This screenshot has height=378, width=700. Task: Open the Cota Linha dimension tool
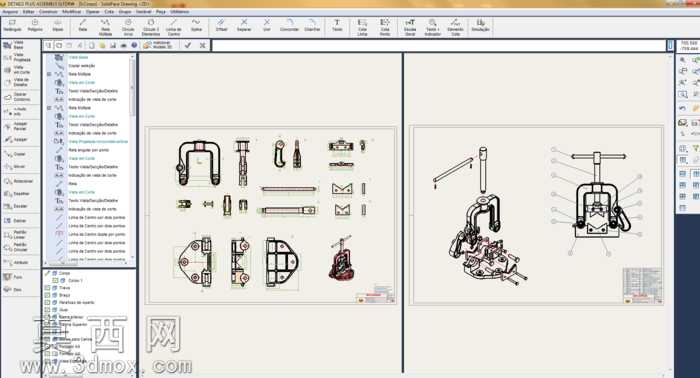point(362,27)
